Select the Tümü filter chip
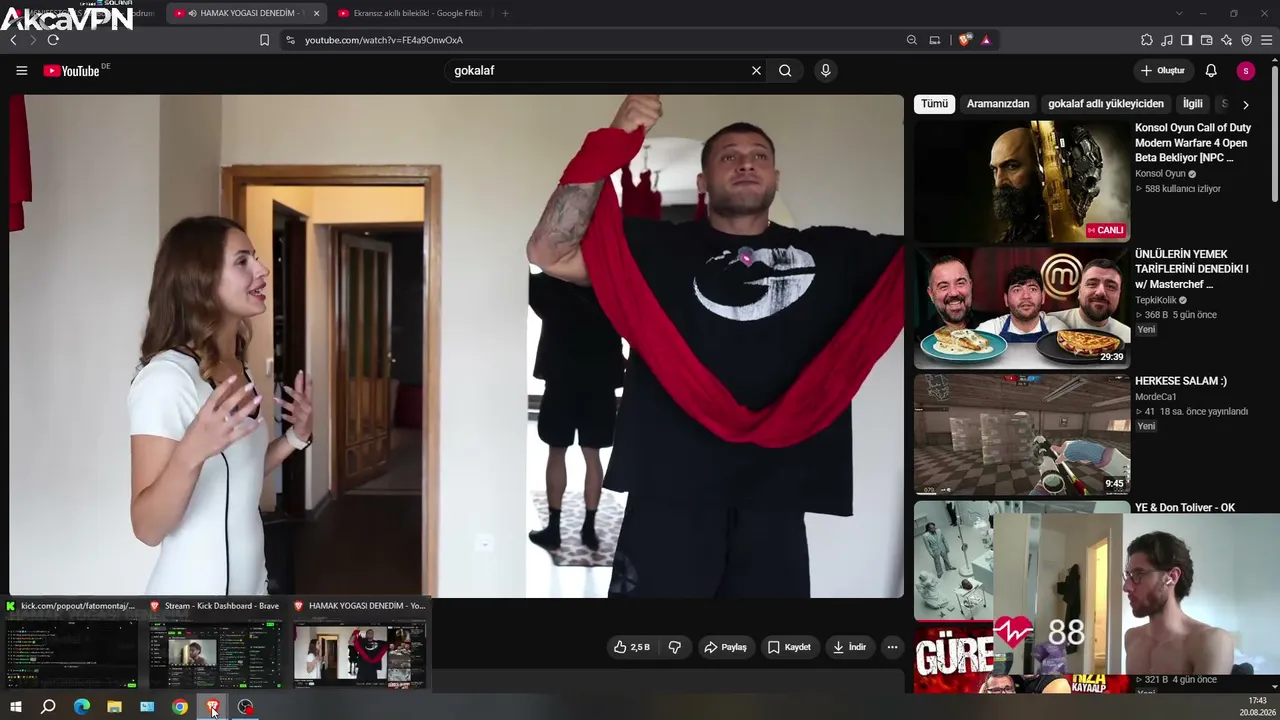 [934, 104]
